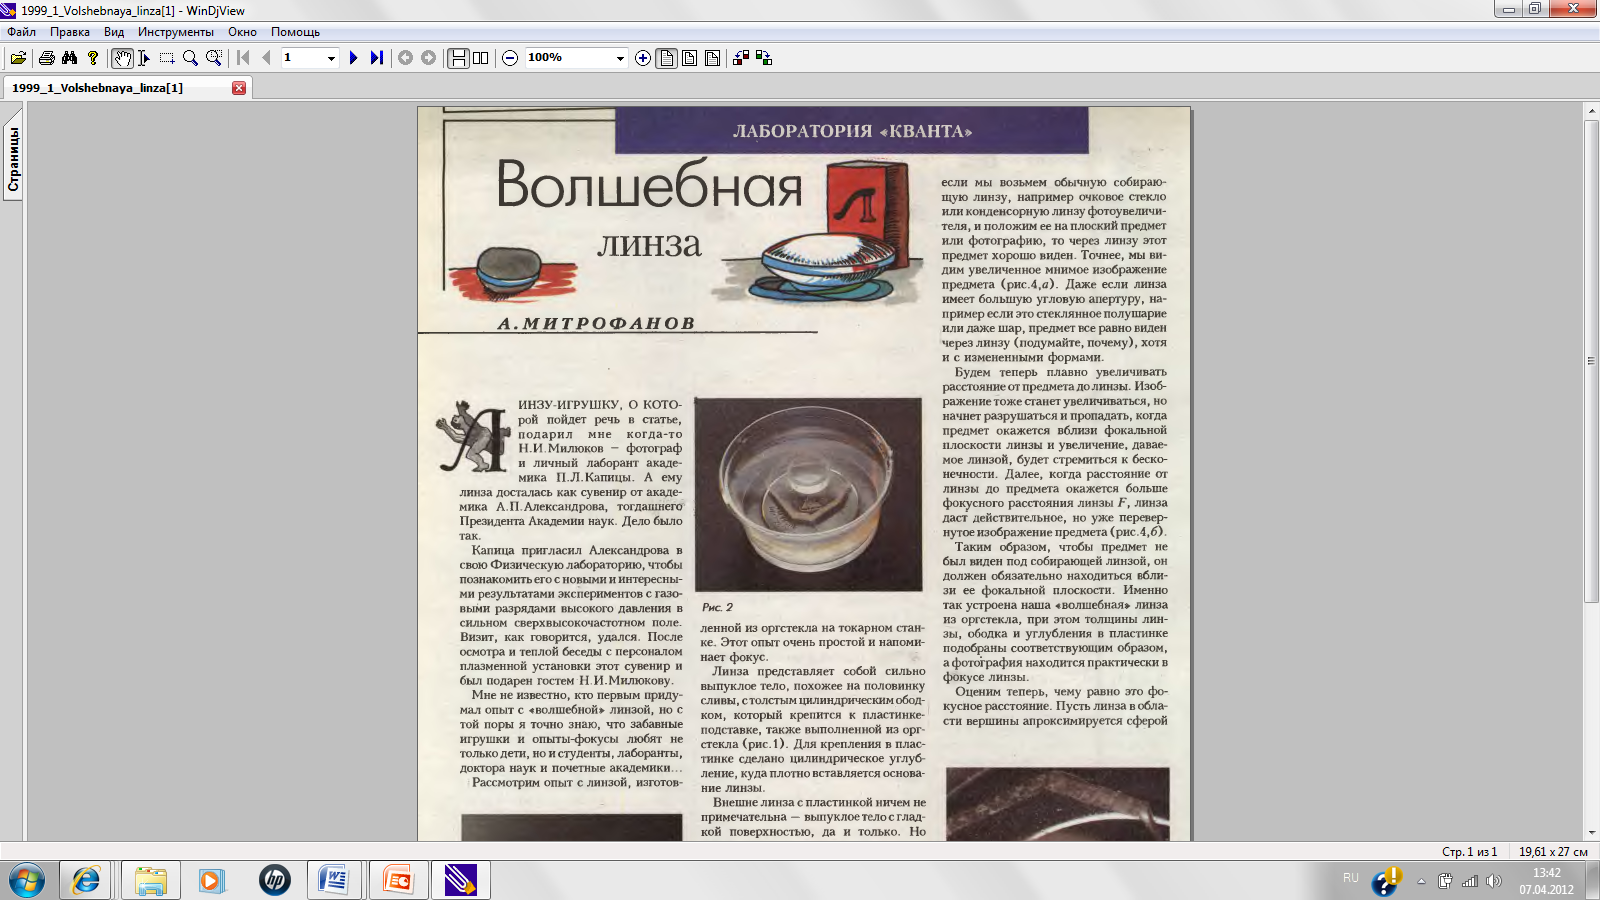1600x900 pixels.
Task: Jump to the last page
Action: coord(376,58)
